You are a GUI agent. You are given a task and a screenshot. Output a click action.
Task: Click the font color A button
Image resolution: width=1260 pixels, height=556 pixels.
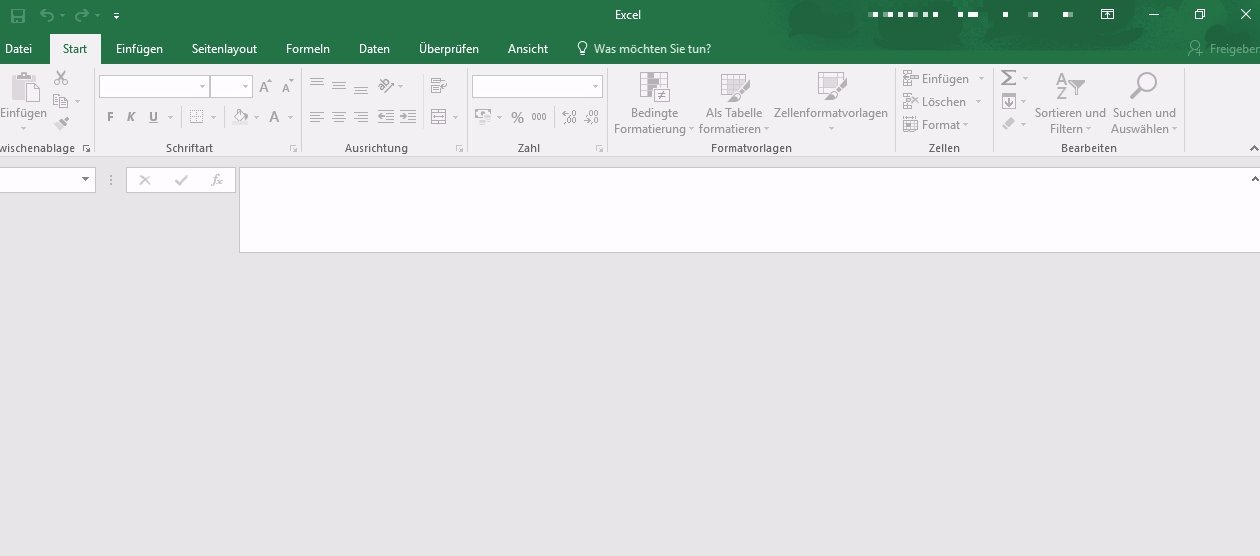coord(274,117)
